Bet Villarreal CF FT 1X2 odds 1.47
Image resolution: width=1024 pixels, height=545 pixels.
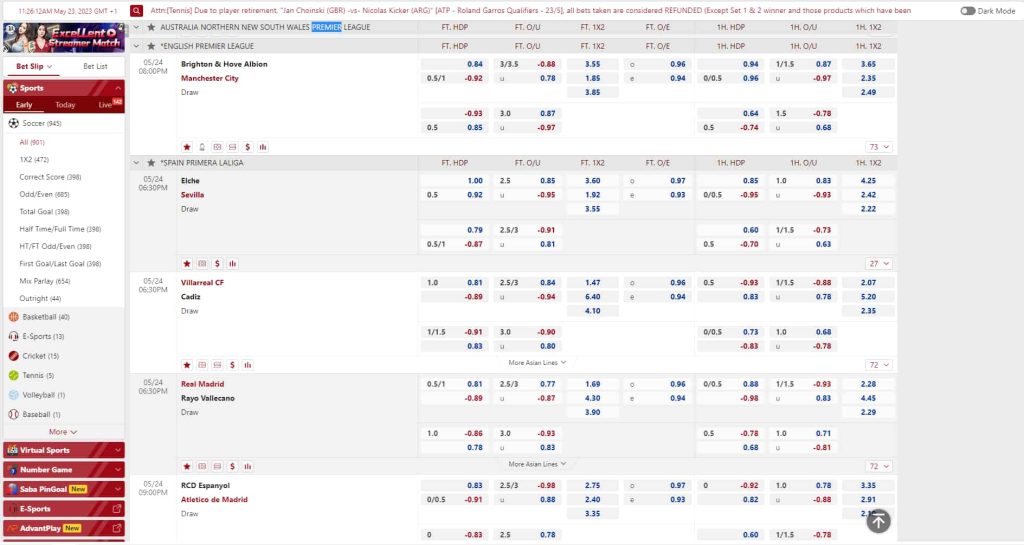point(592,283)
